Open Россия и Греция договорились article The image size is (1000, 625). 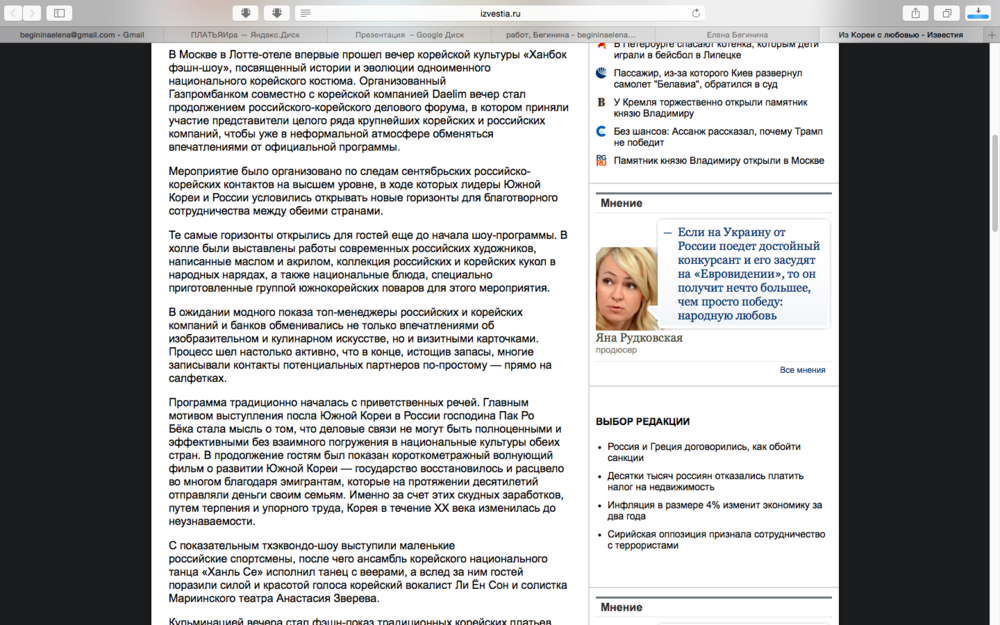click(703, 452)
